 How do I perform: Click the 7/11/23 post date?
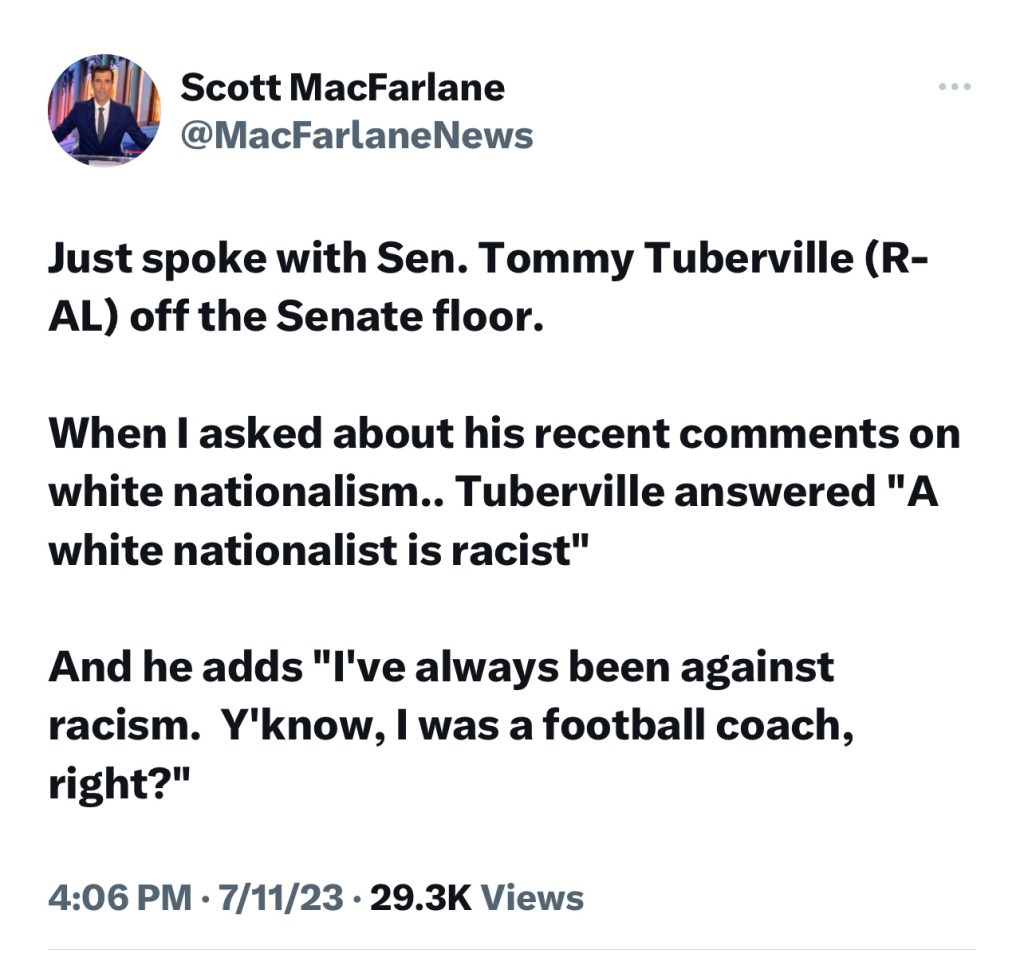coord(280,896)
